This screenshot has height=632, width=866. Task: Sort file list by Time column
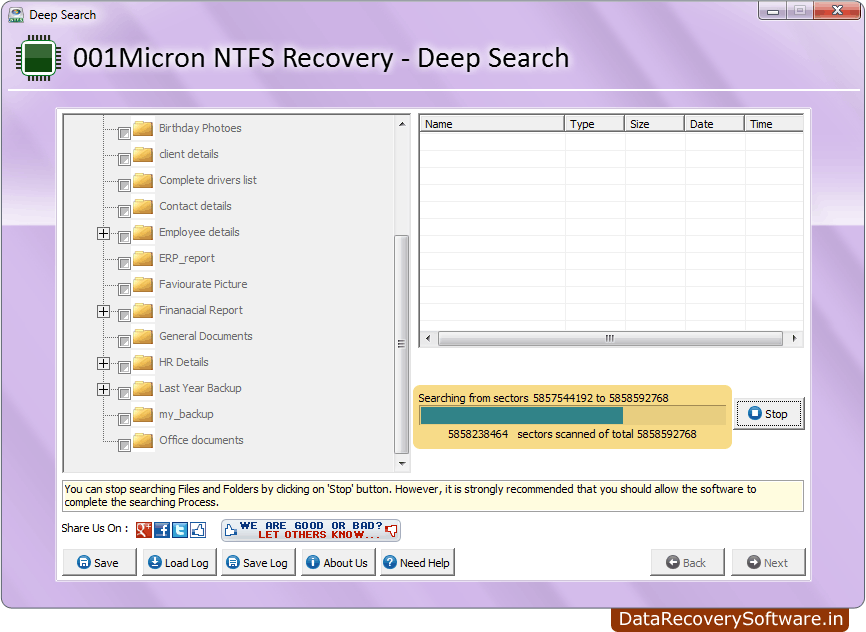[x=774, y=124]
